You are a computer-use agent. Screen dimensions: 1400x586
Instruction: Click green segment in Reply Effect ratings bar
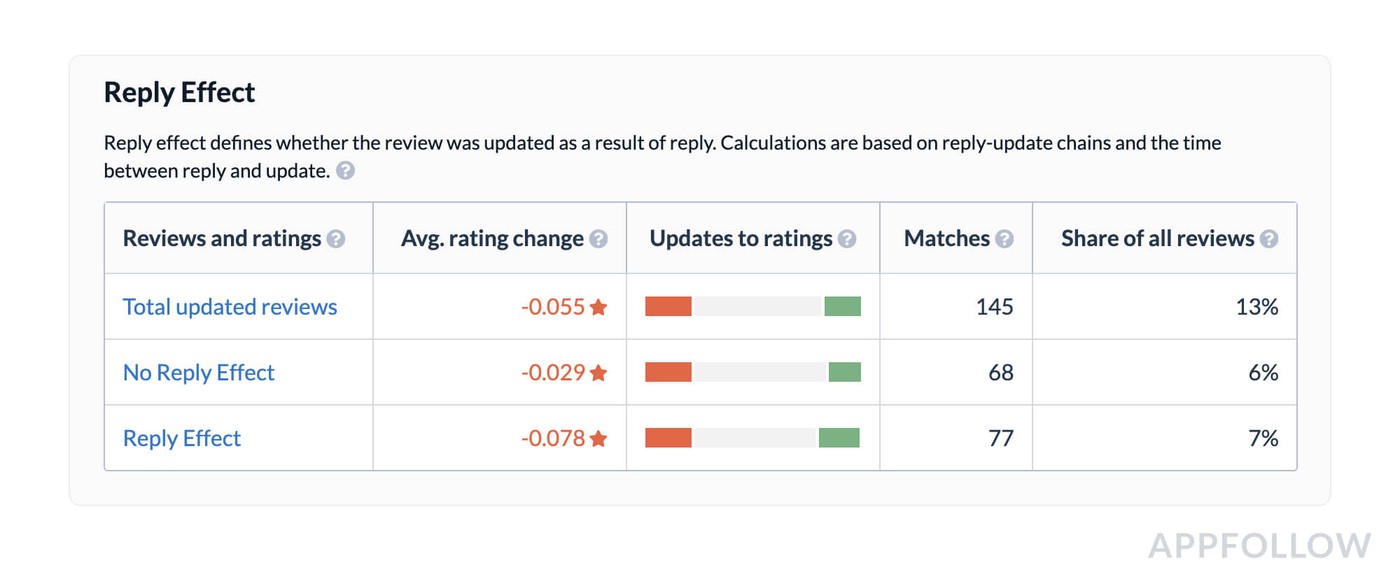tap(839, 438)
